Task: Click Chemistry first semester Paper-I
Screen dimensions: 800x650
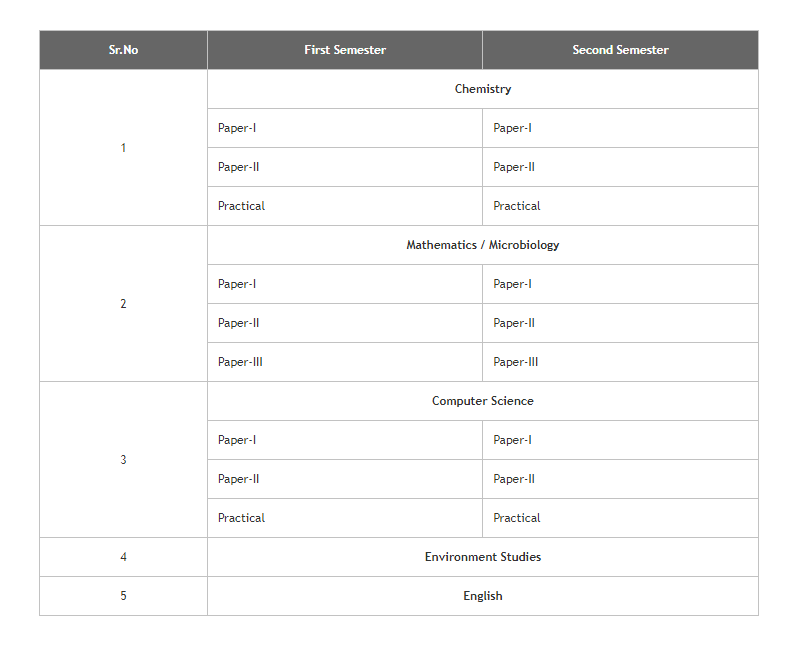Action: [237, 128]
